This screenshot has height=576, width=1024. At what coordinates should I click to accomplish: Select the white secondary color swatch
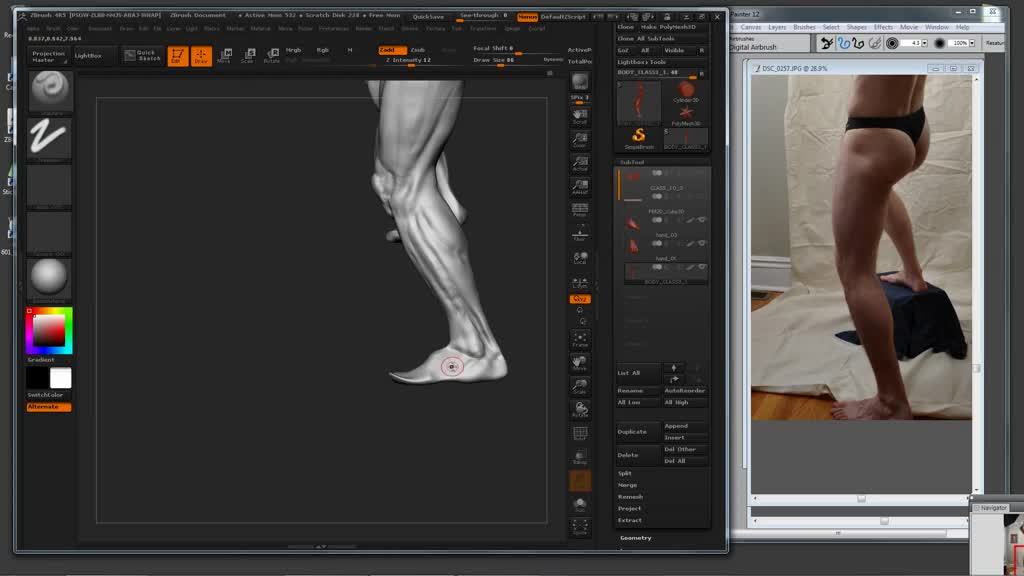click(x=61, y=378)
